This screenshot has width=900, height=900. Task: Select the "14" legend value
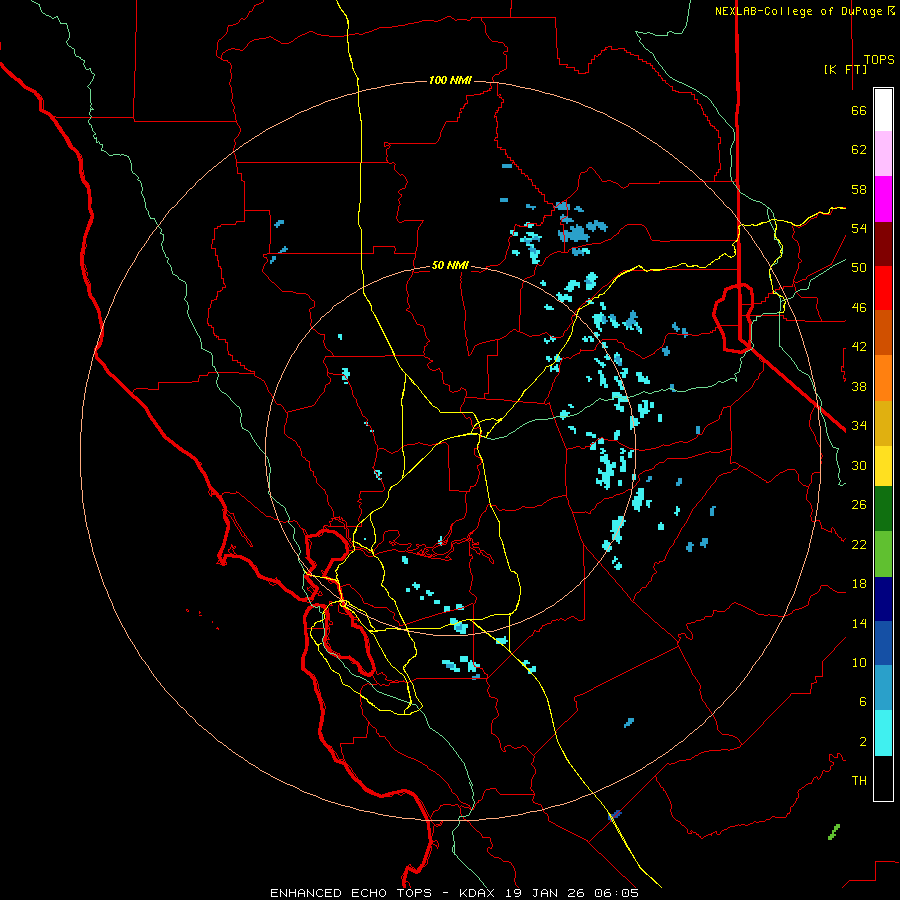coord(859,623)
